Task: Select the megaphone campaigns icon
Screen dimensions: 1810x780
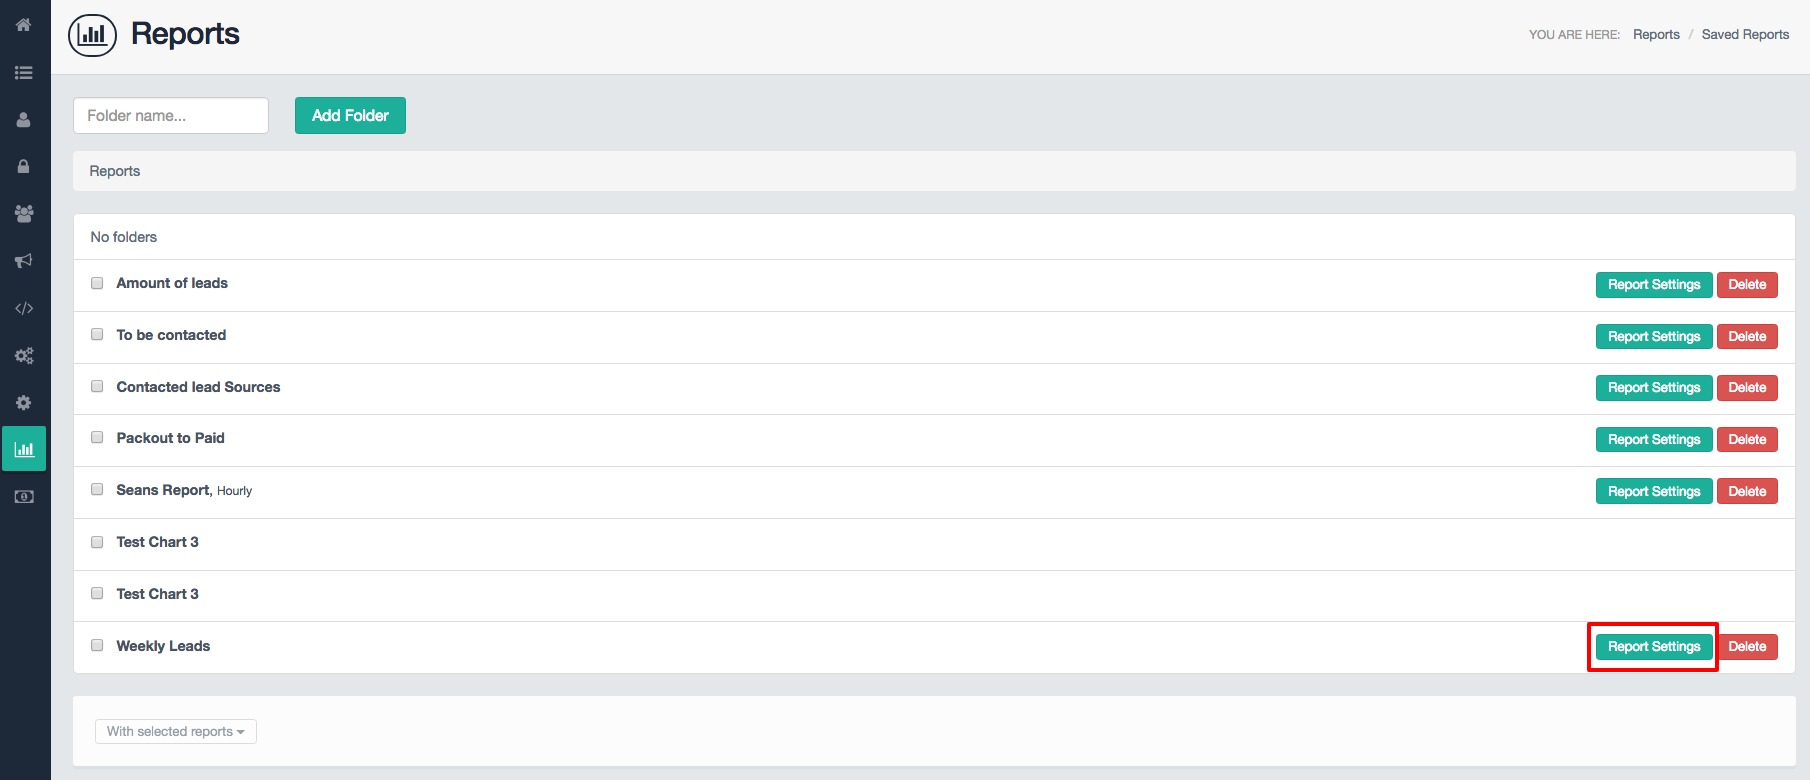Action: pos(23,260)
